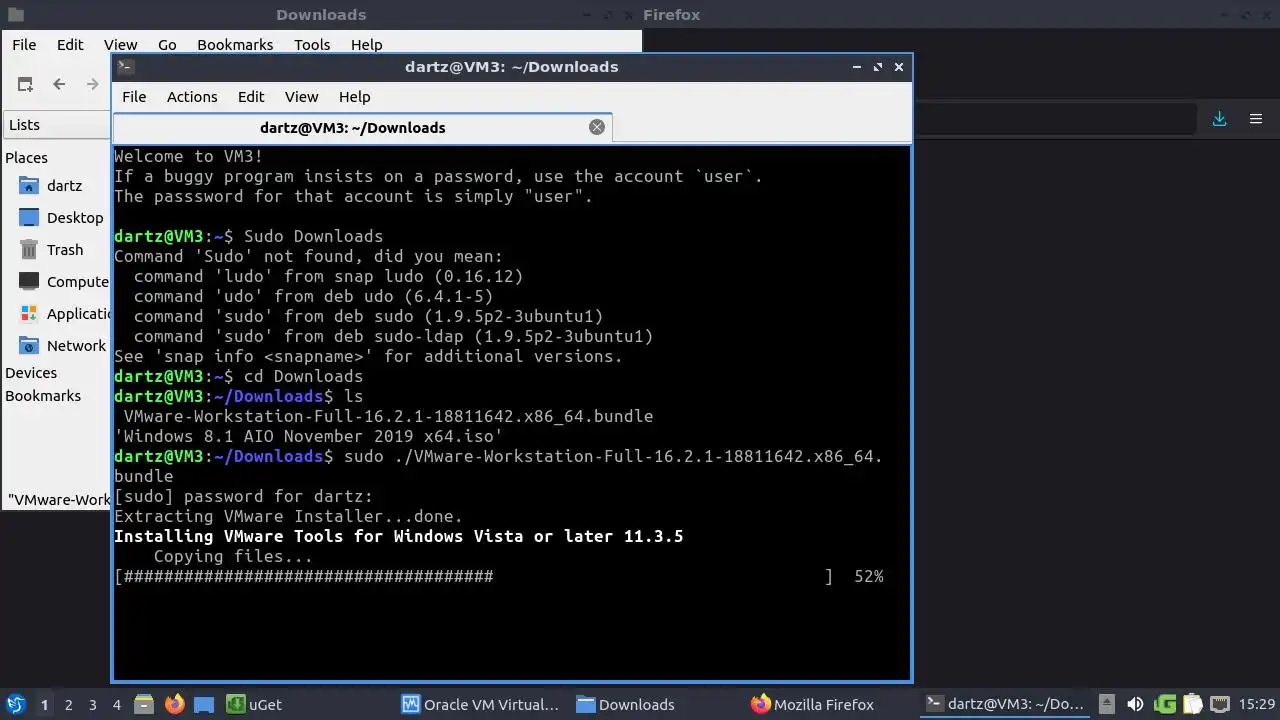This screenshot has width=1280, height=720.
Task: Open Help menu in file manager window
Action: pos(366,45)
